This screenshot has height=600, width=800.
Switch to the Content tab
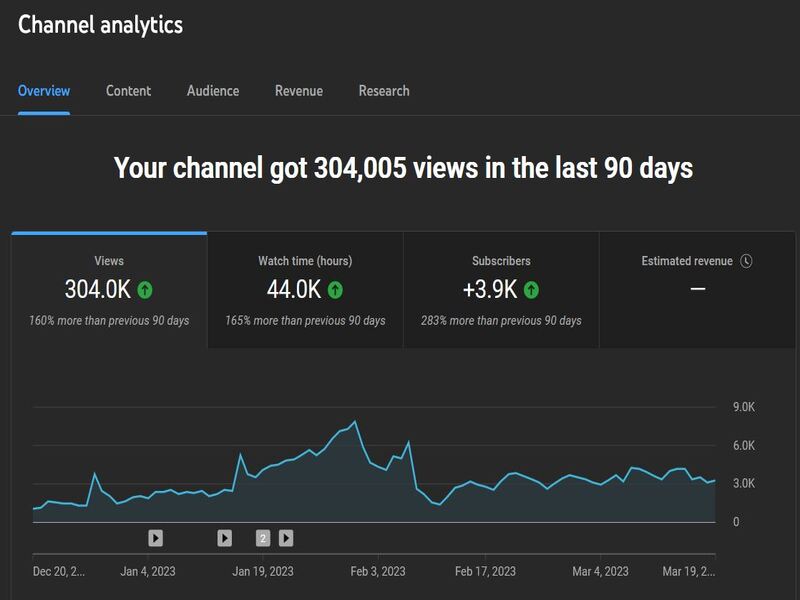click(128, 91)
